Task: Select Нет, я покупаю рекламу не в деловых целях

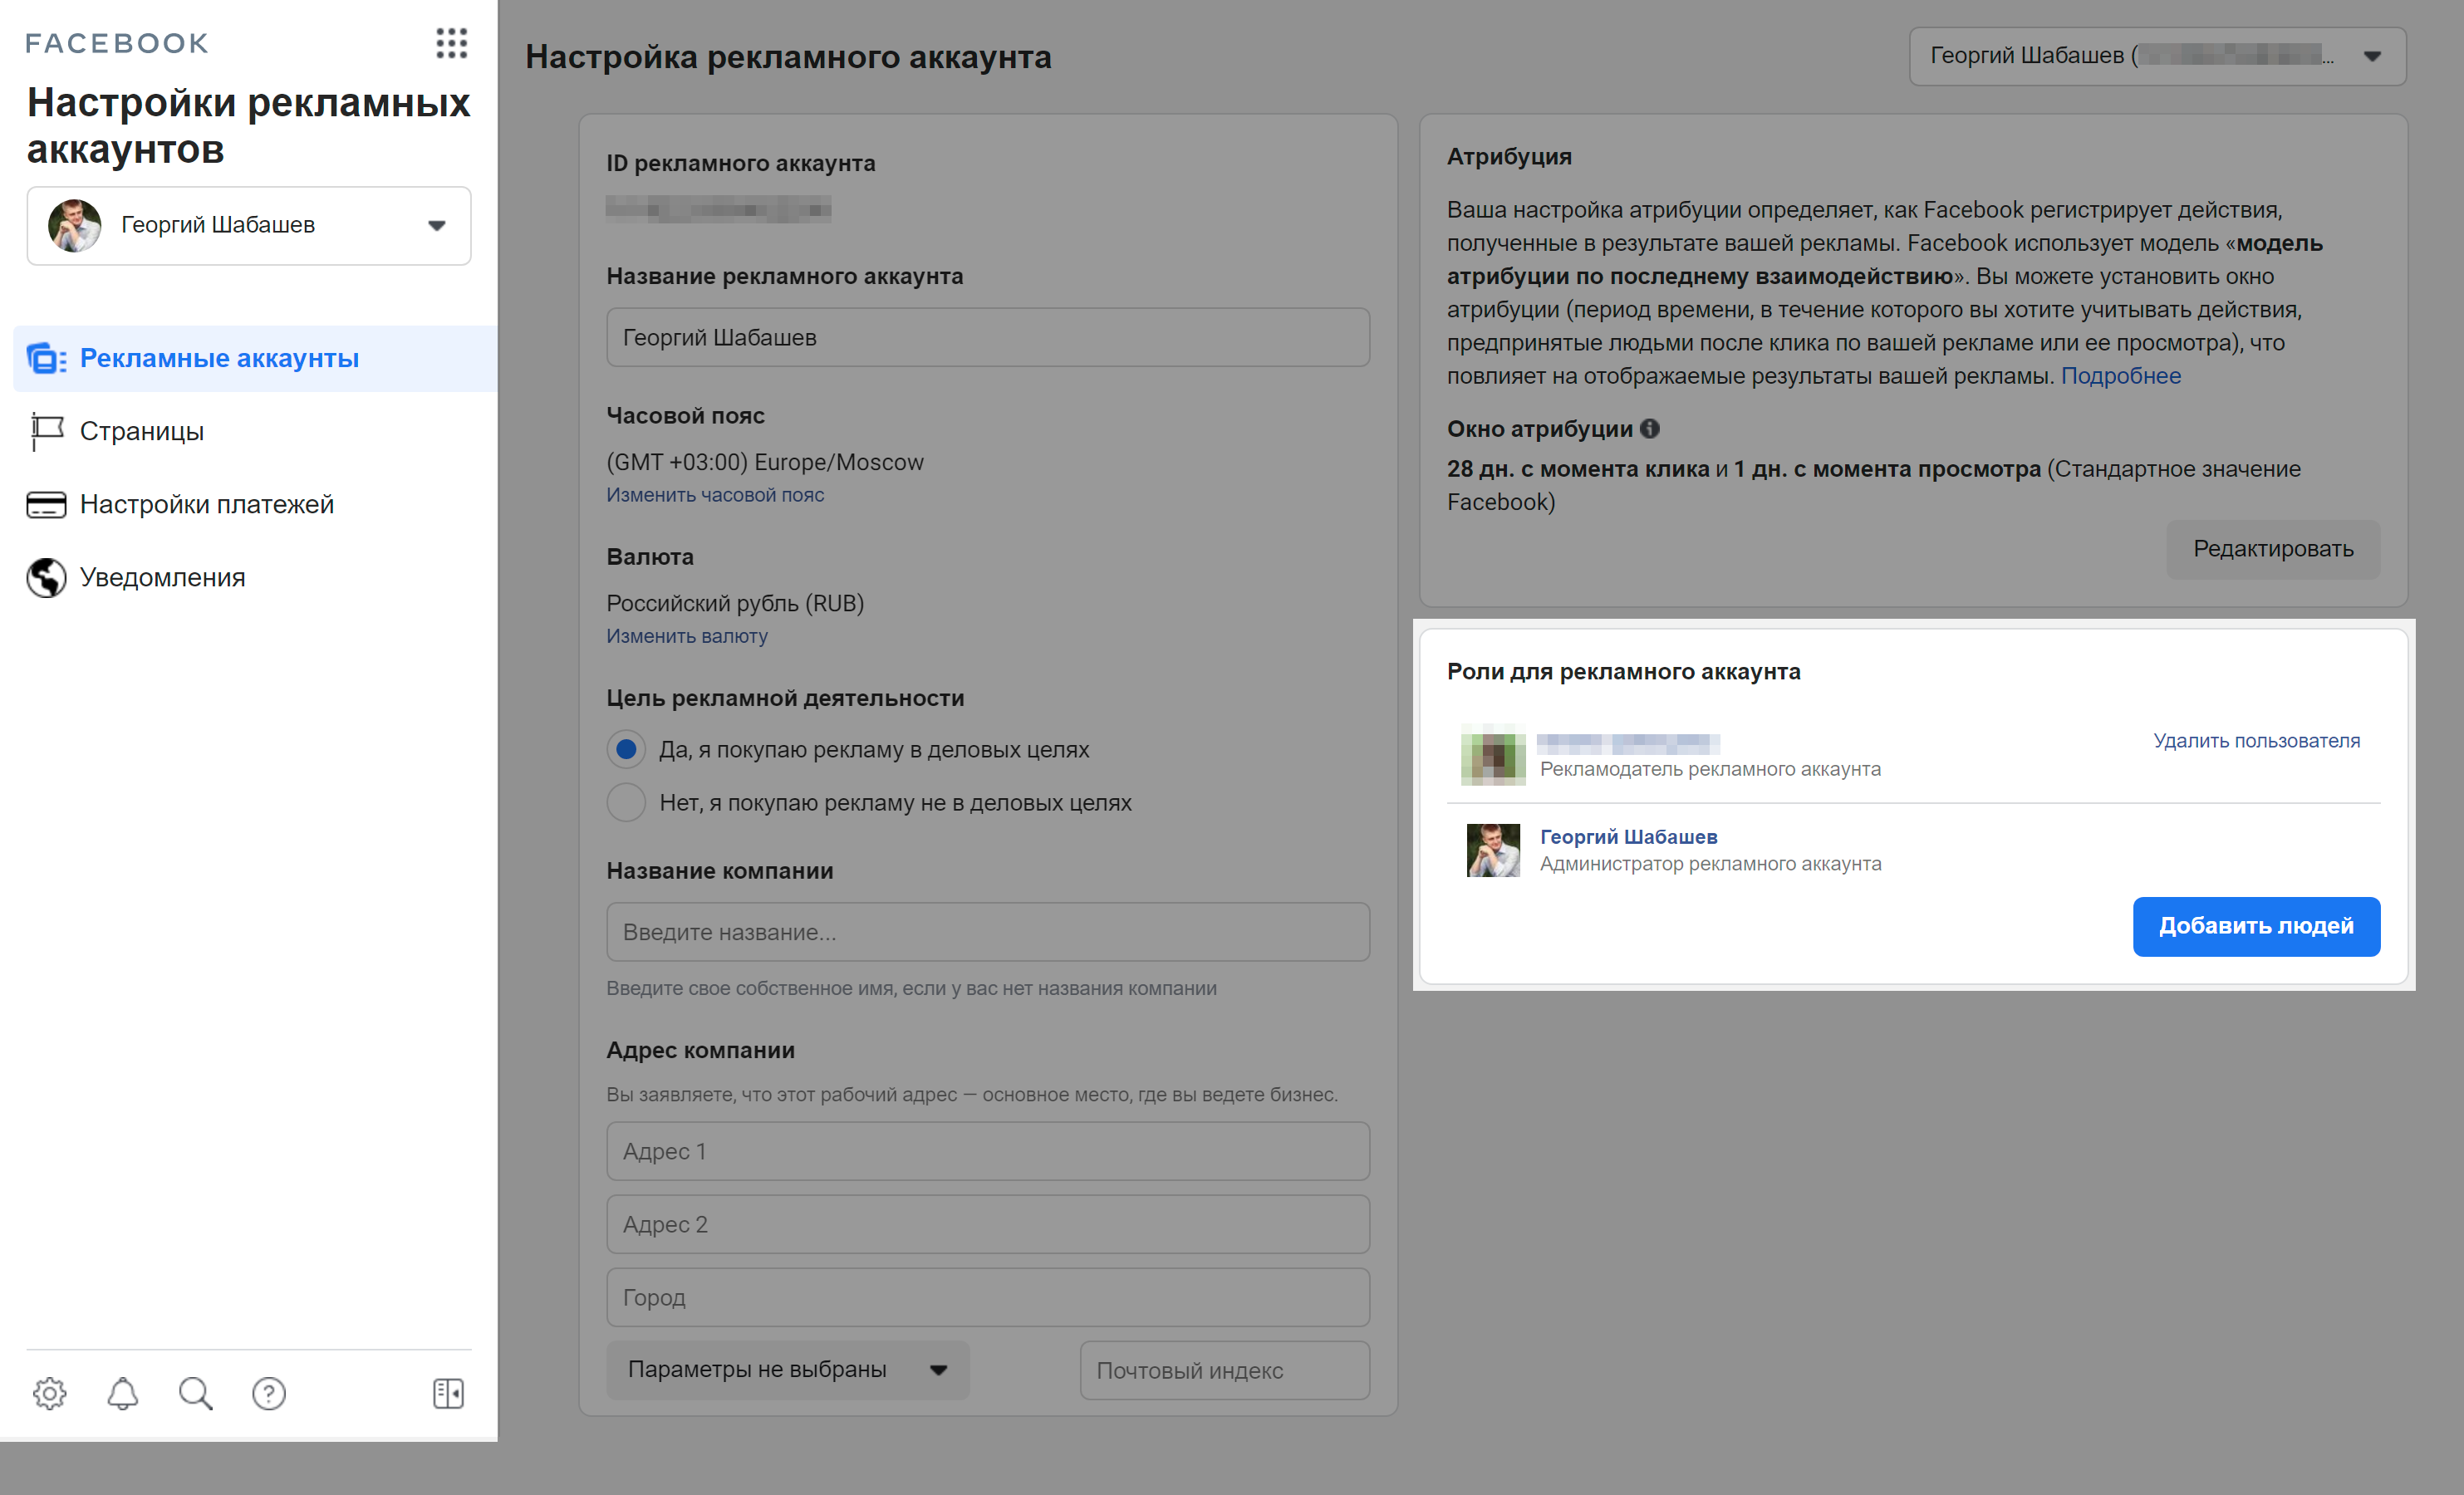Action: coord(626,802)
